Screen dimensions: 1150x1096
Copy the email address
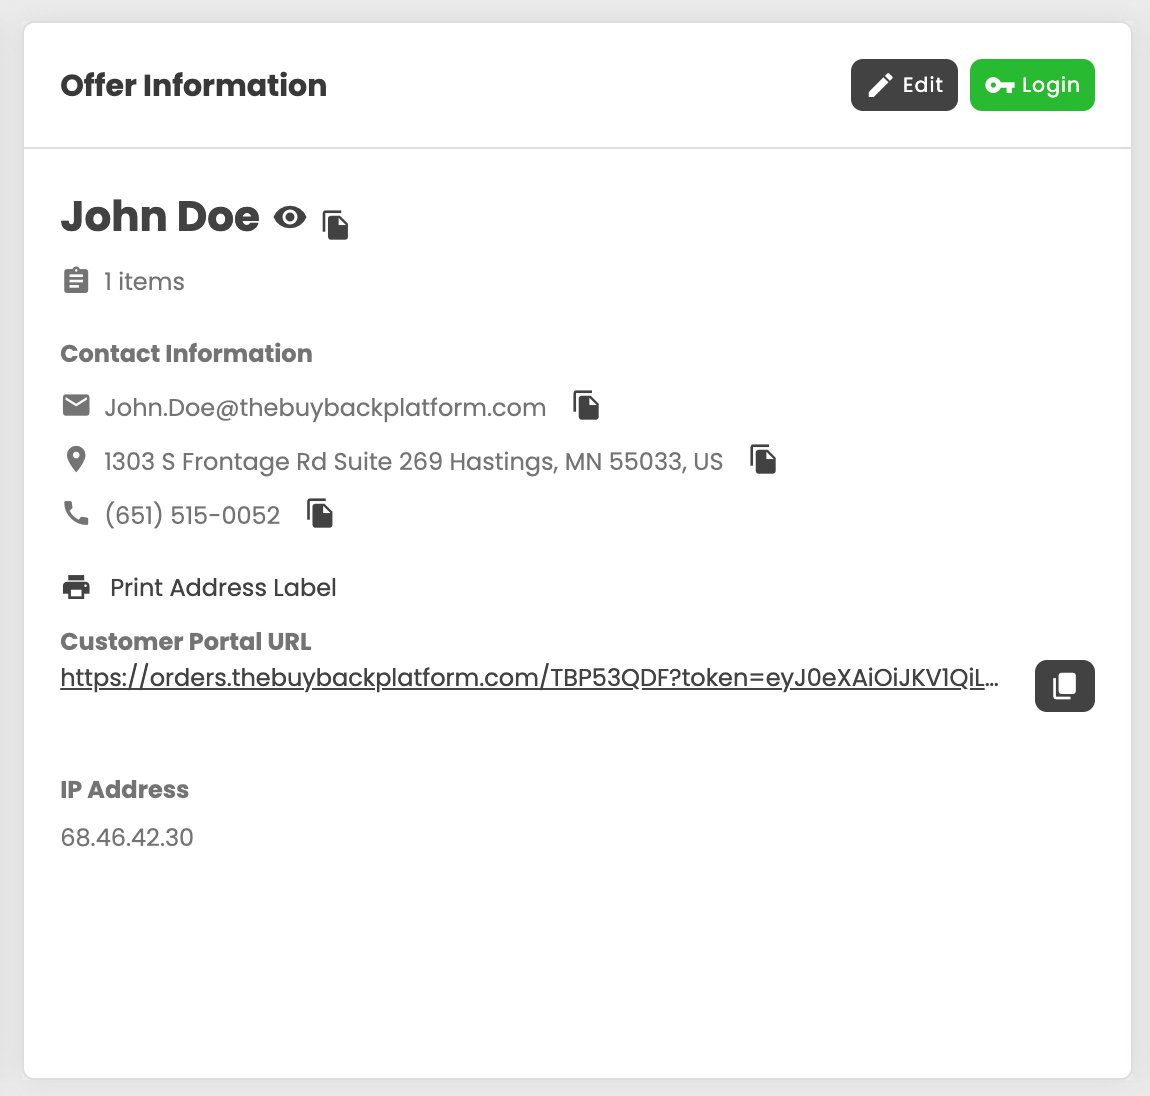(586, 406)
